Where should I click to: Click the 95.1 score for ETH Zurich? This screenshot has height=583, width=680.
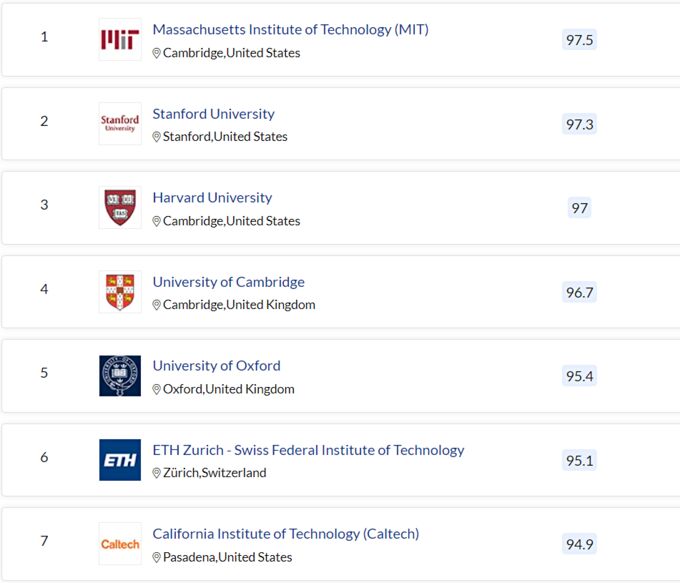tap(579, 460)
